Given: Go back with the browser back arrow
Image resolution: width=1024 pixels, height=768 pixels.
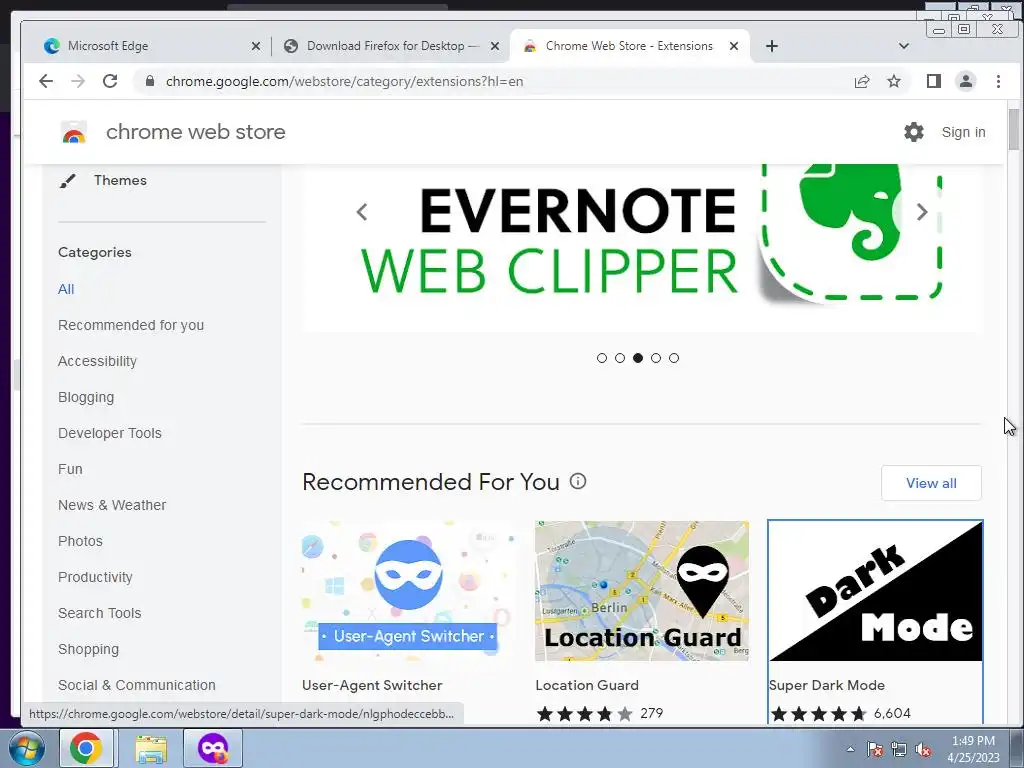Looking at the screenshot, I should [46, 81].
